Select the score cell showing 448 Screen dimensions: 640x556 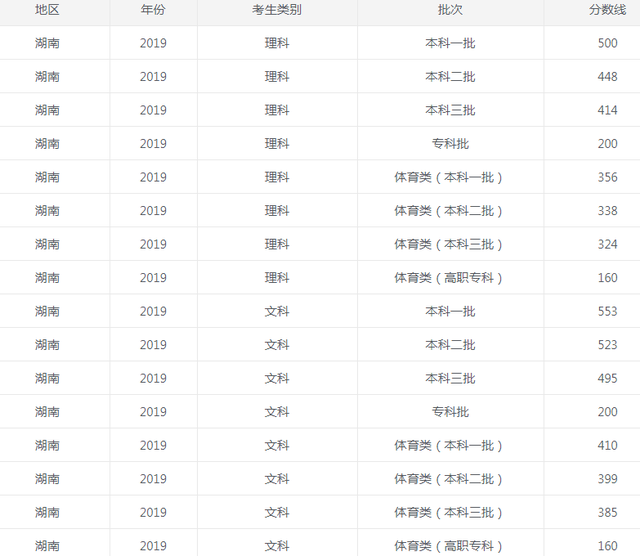(x=607, y=77)
